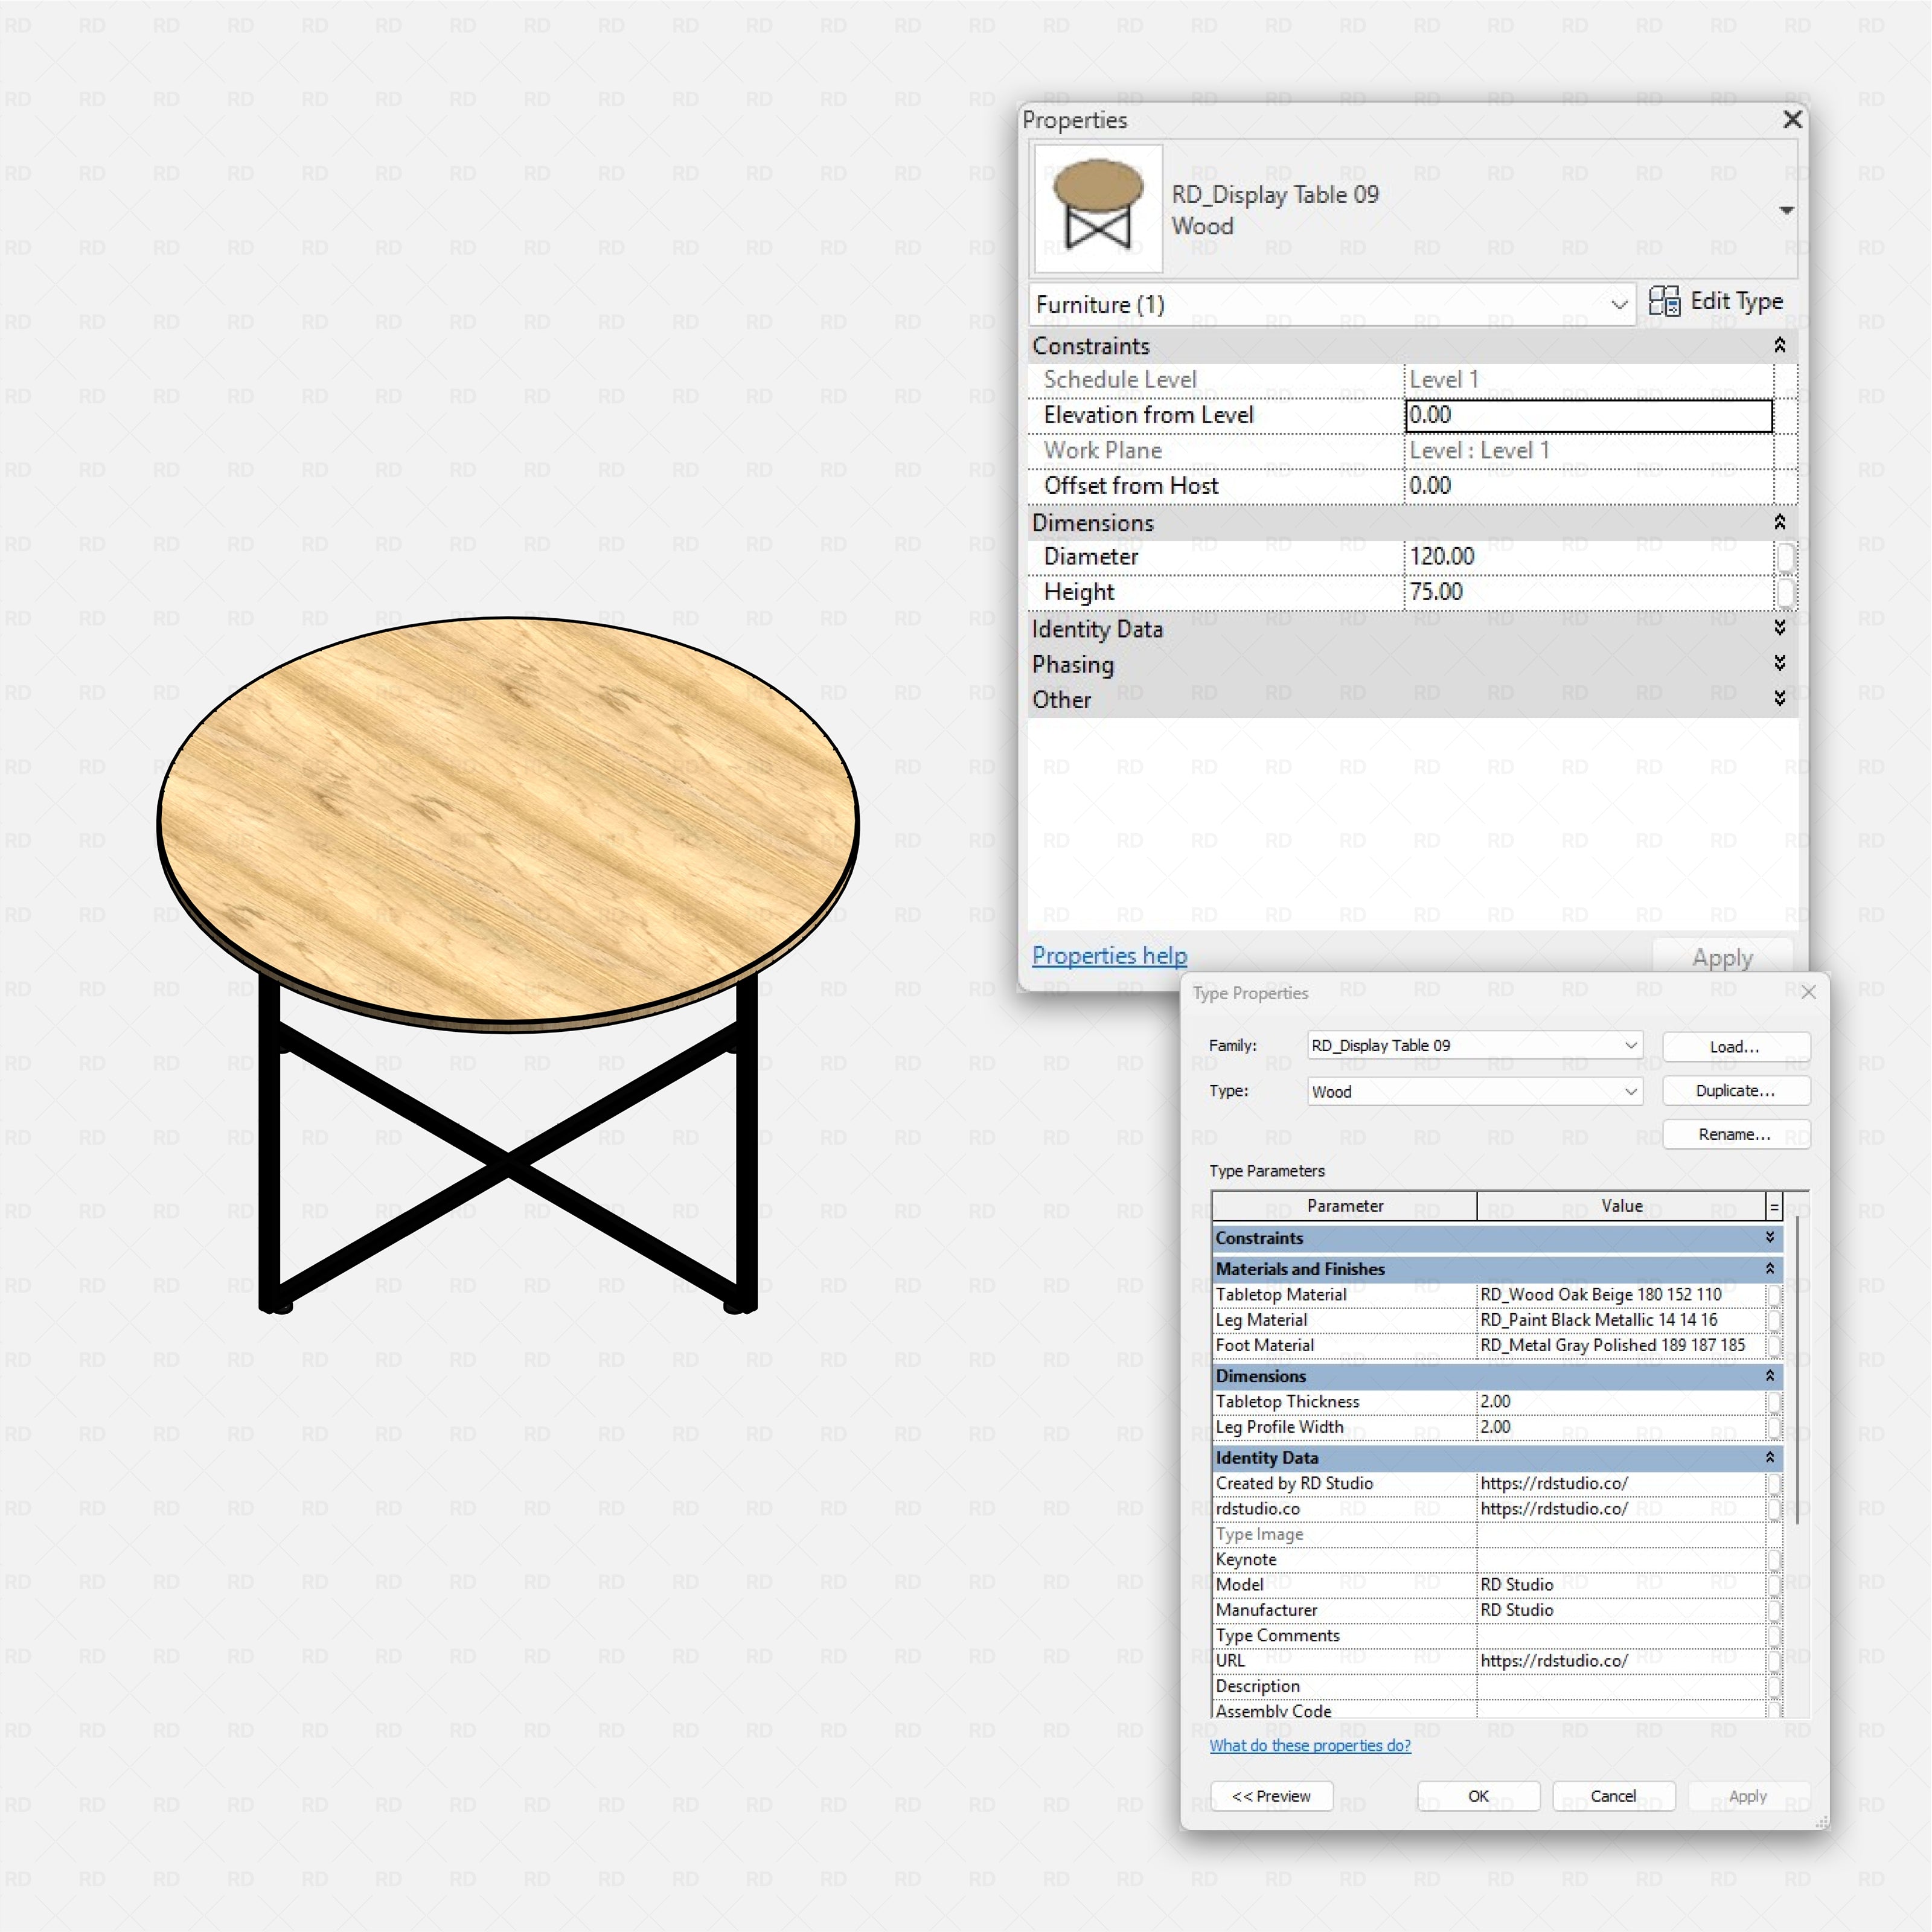Open the Type dropdown showing Wood
1932x1932 pixels.
pyautogui.click(x=1474, y=1091)
